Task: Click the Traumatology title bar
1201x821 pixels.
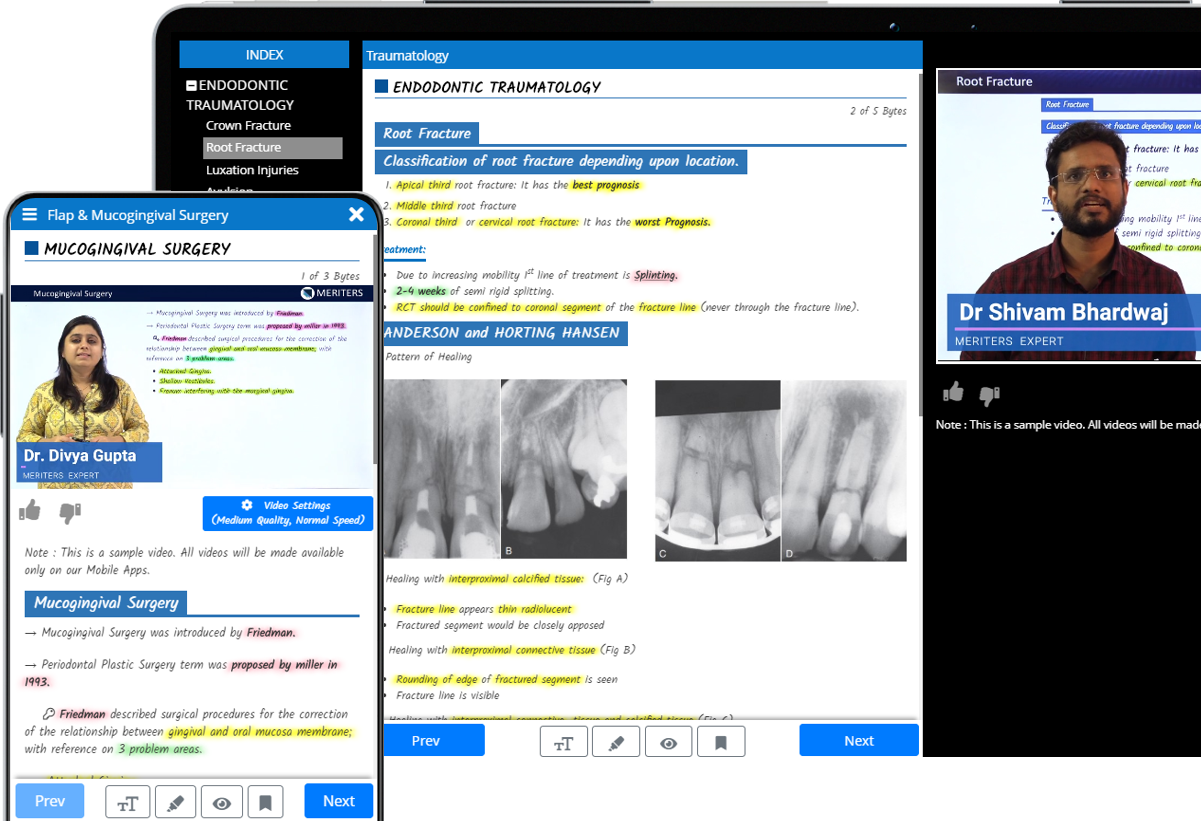Action: pyautogui.click(x=642, y=55)
